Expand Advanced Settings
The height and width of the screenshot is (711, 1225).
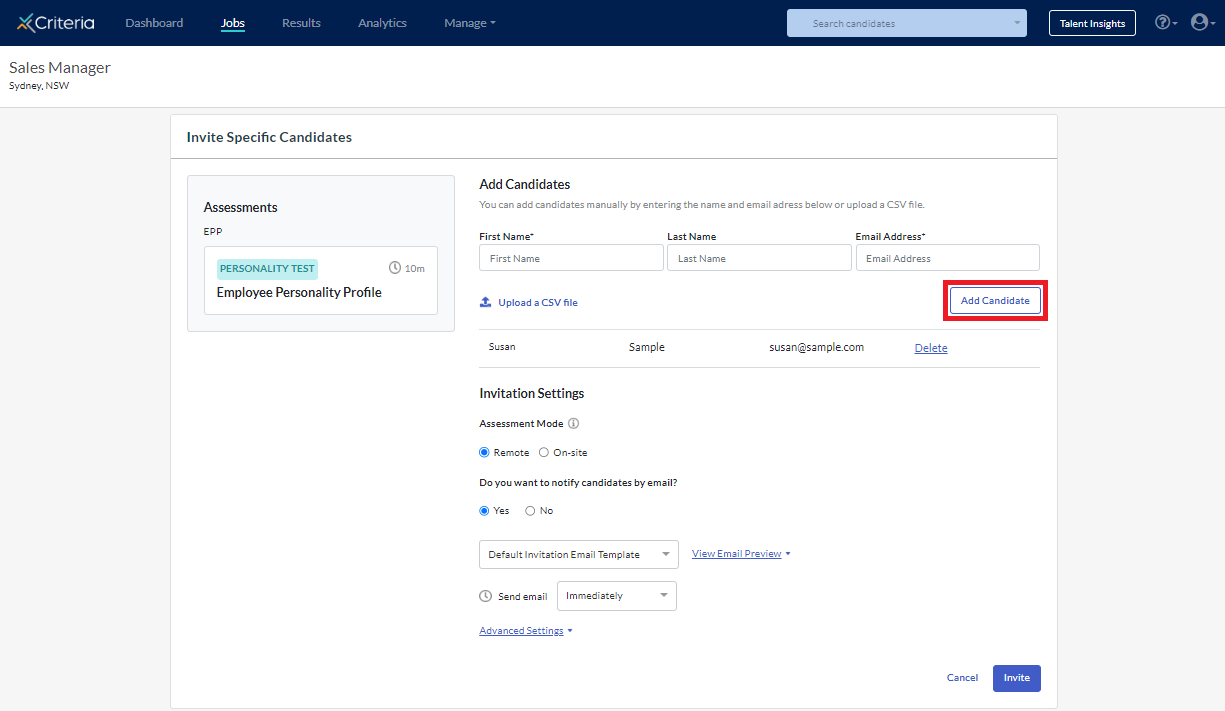click(526, 631)
